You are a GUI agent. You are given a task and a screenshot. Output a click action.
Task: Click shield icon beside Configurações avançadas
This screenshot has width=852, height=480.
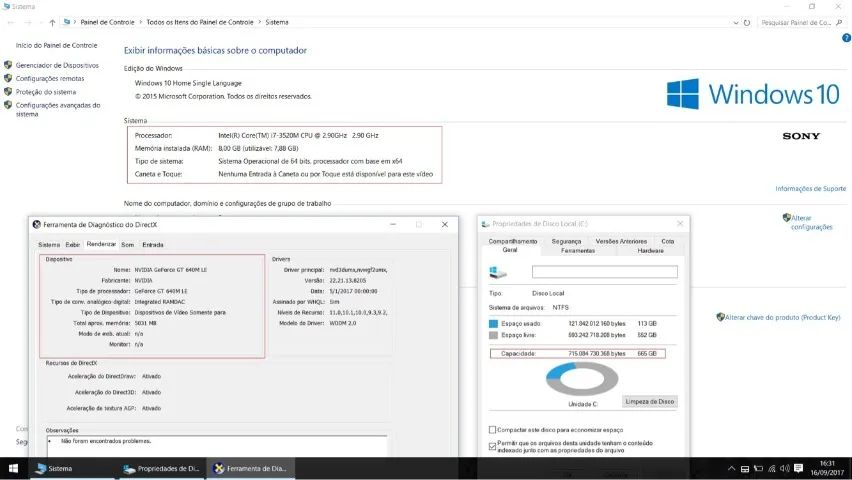click(x=8, y=105)
